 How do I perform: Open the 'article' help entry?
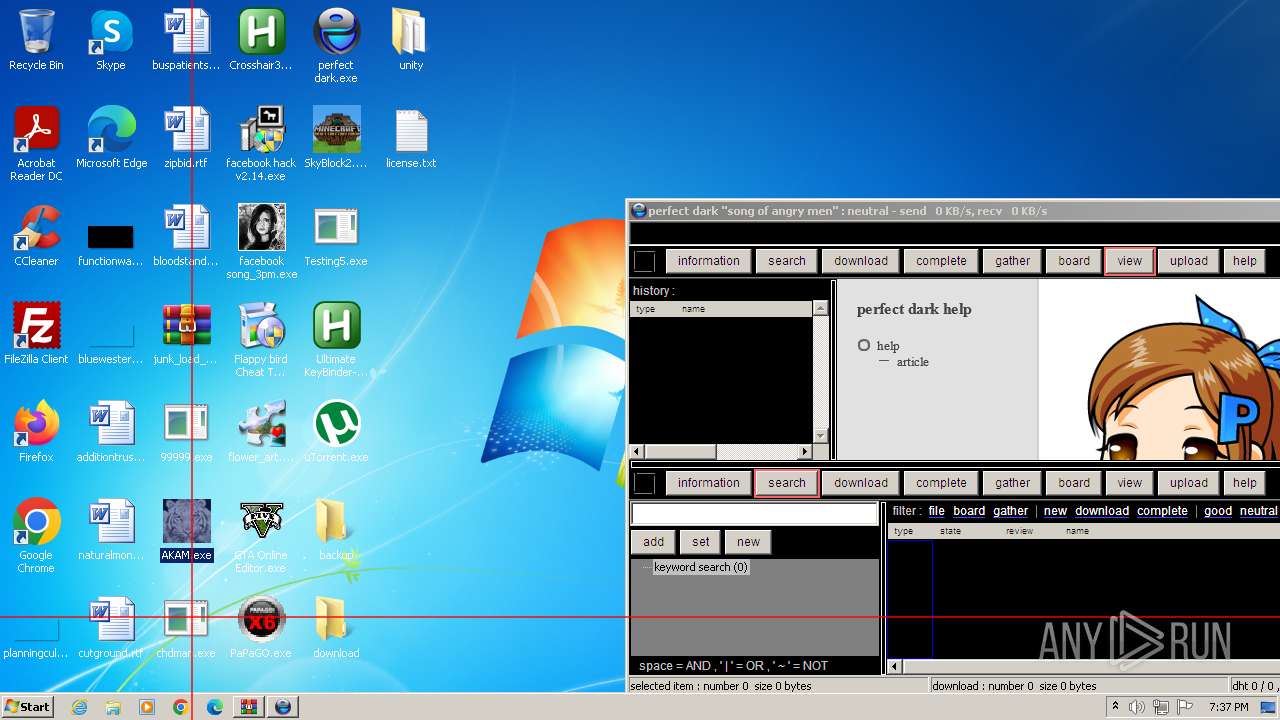[x=912, y=362]
